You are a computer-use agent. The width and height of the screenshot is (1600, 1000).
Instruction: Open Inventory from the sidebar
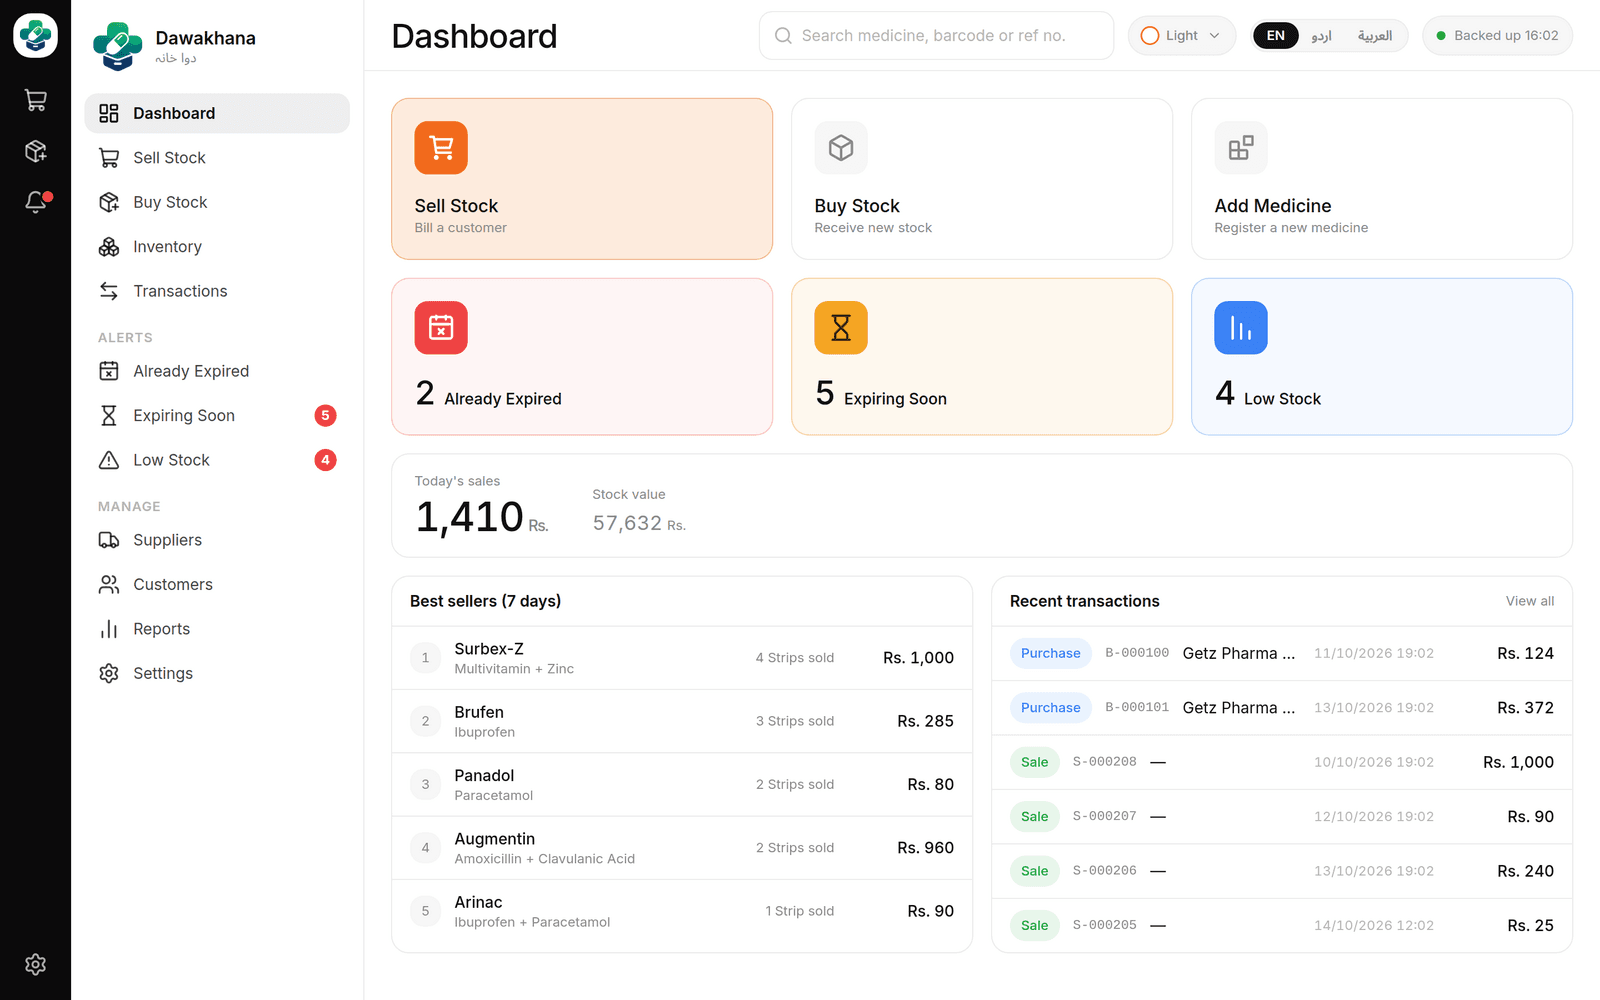coord(217,247)
